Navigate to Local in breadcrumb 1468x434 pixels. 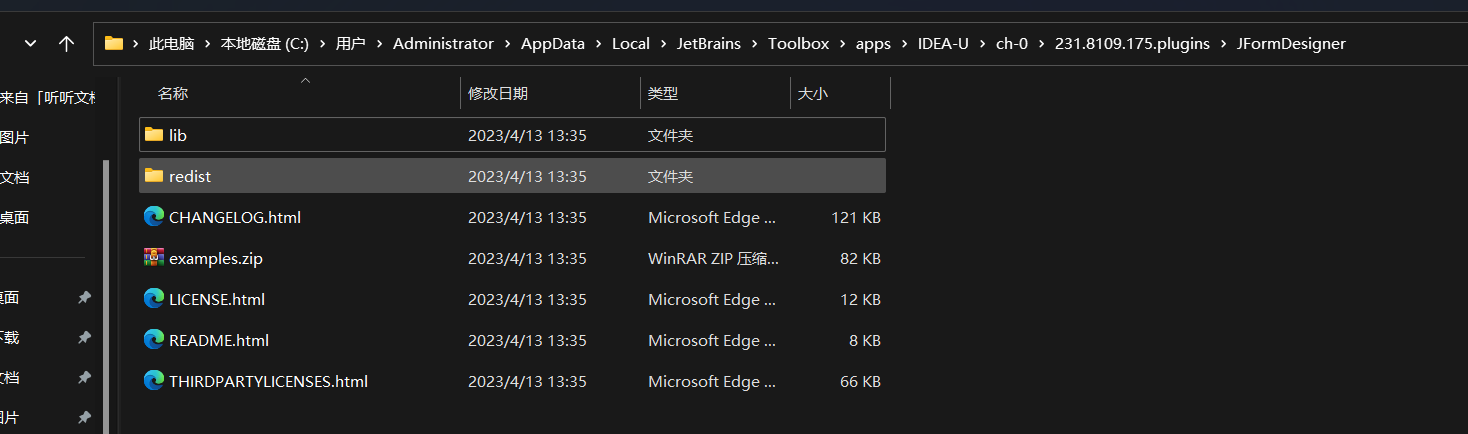(631, 44)
